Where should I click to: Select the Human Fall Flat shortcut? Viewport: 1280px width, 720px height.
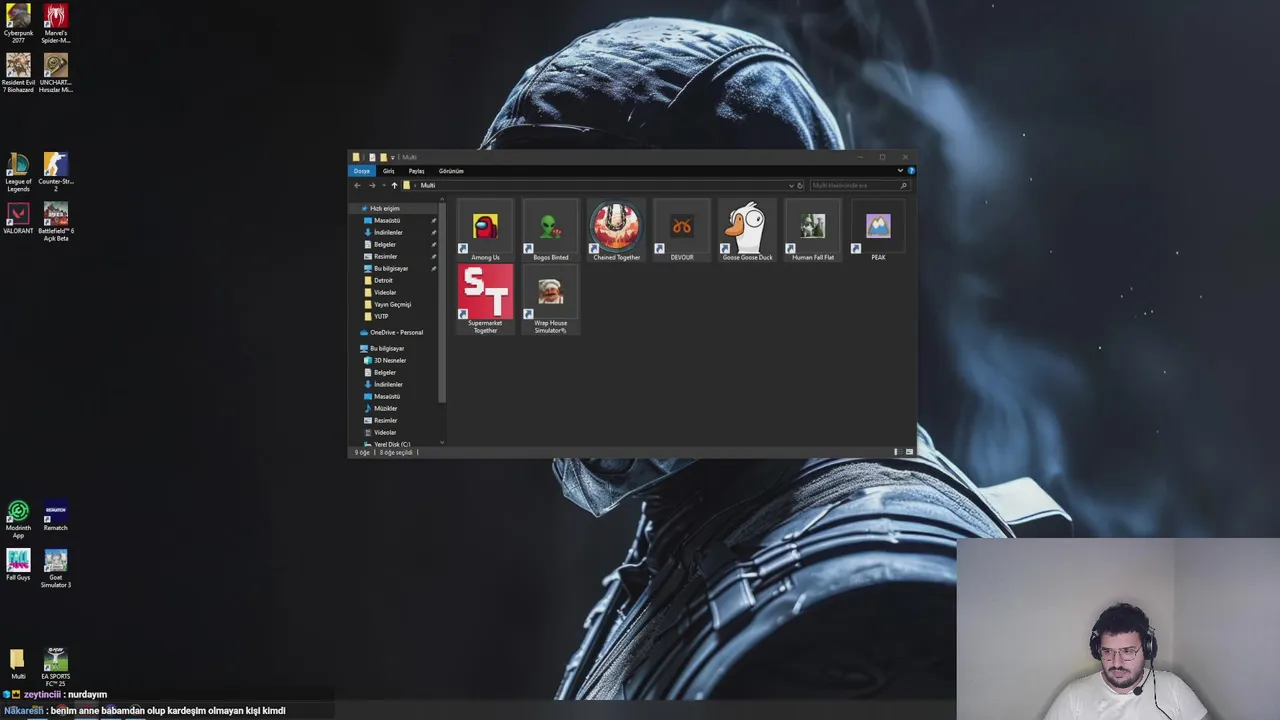click(x=813, y=231)
